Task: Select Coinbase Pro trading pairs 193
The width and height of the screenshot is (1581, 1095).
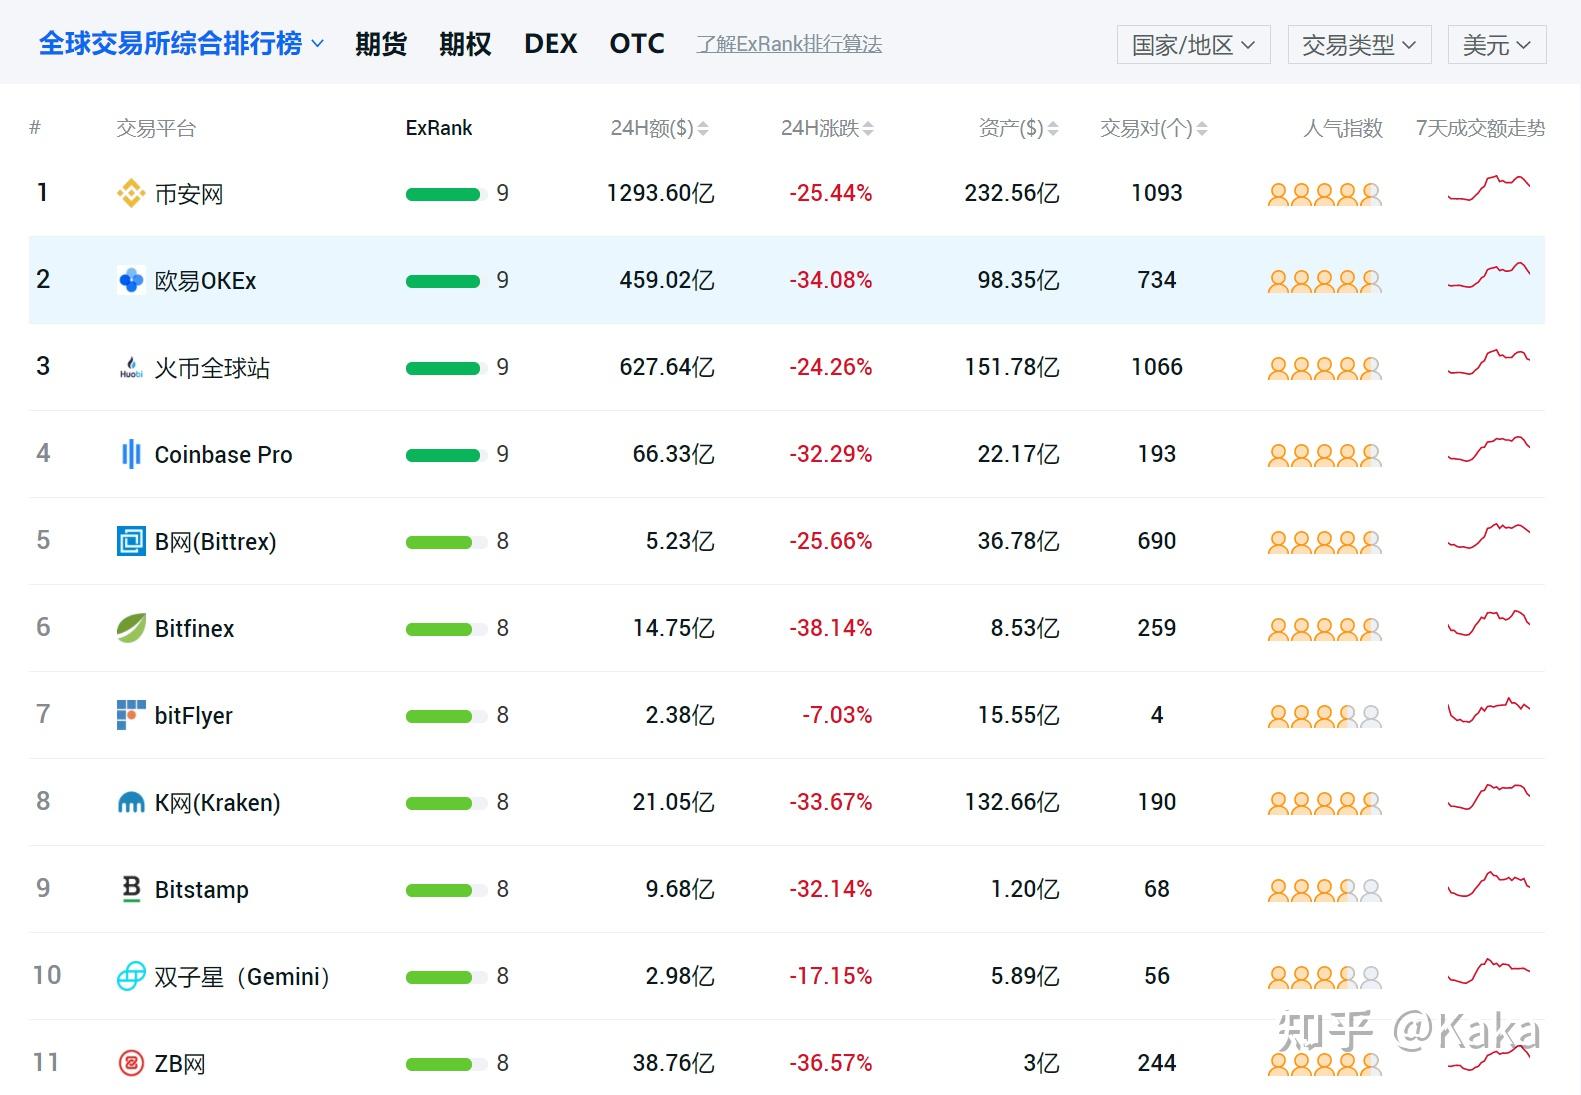Action: (x=1157, y=454)
